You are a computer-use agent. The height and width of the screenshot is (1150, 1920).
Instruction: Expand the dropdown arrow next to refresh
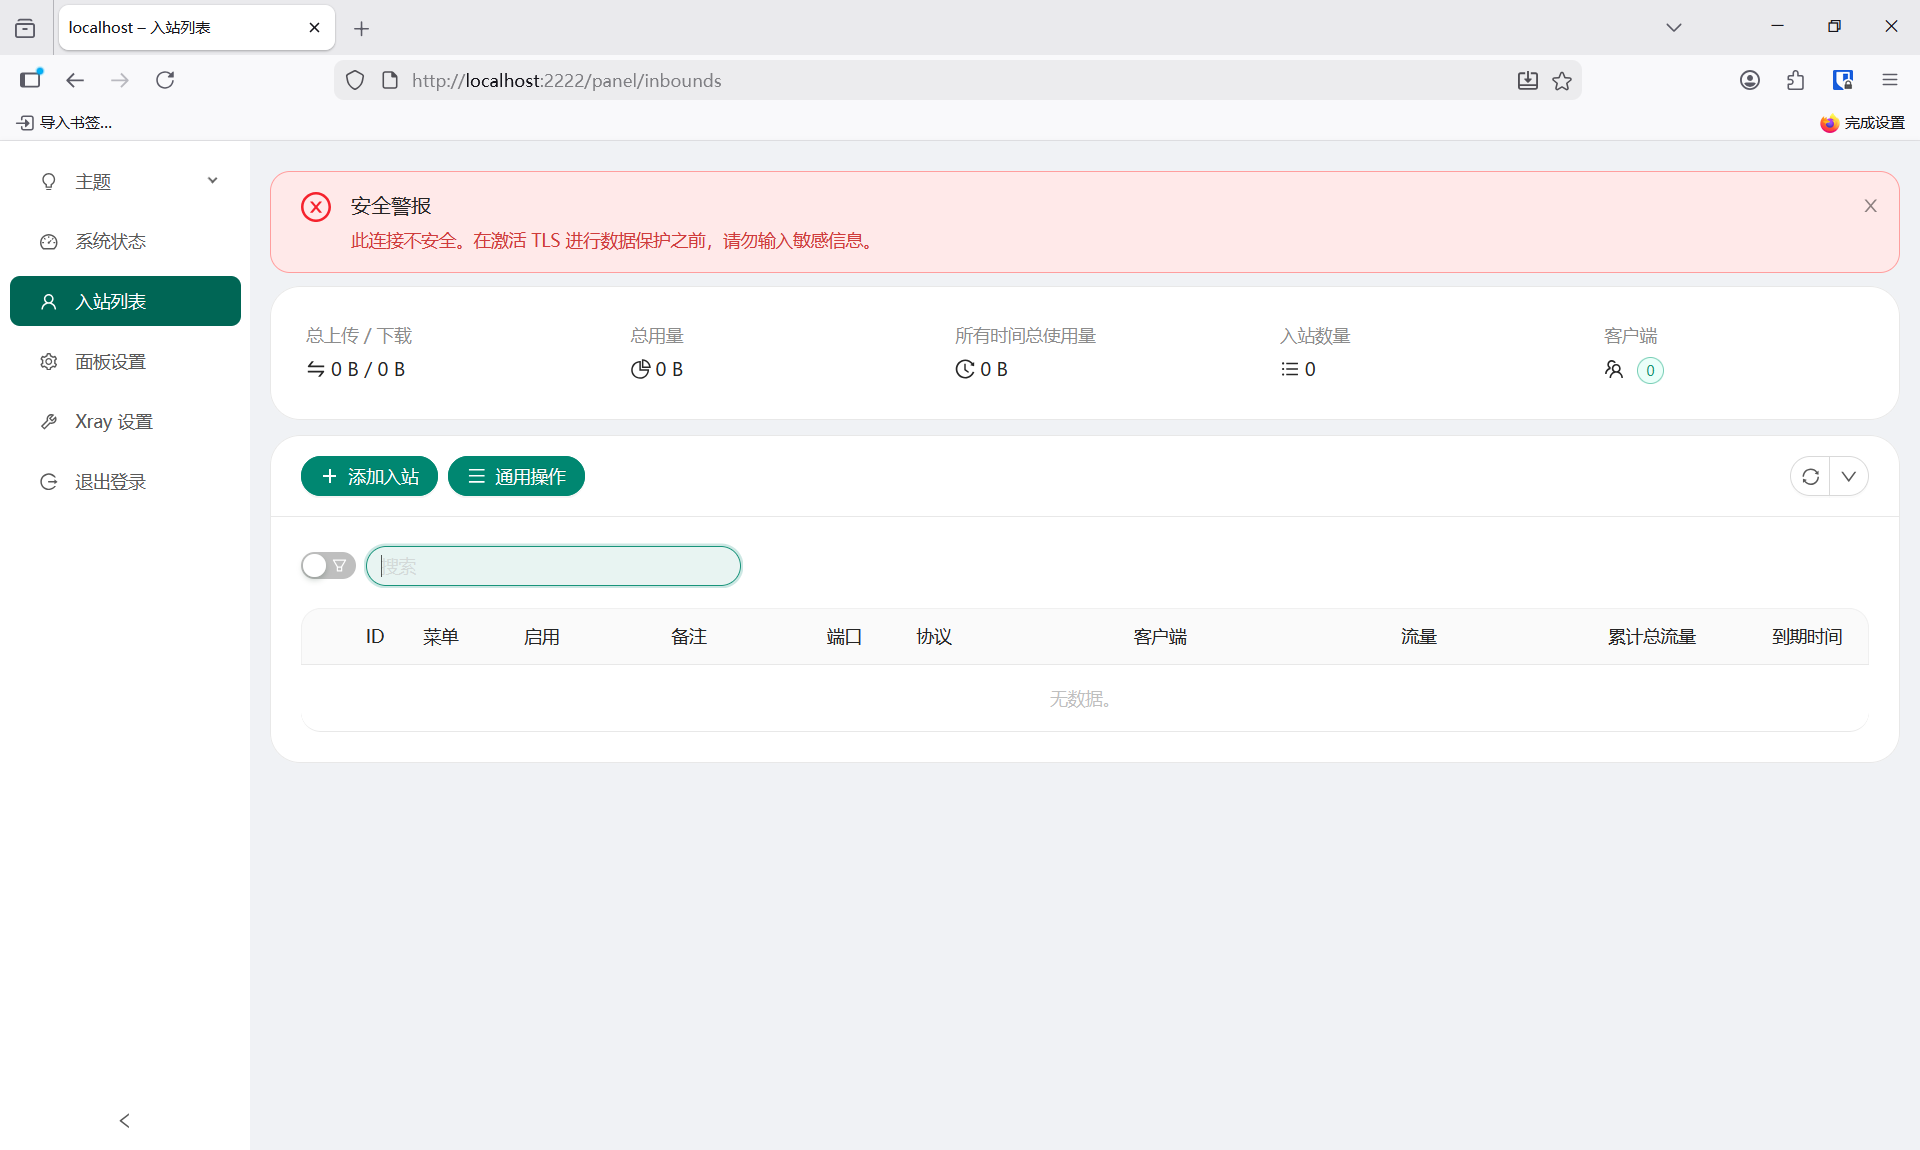point(1849,477)
